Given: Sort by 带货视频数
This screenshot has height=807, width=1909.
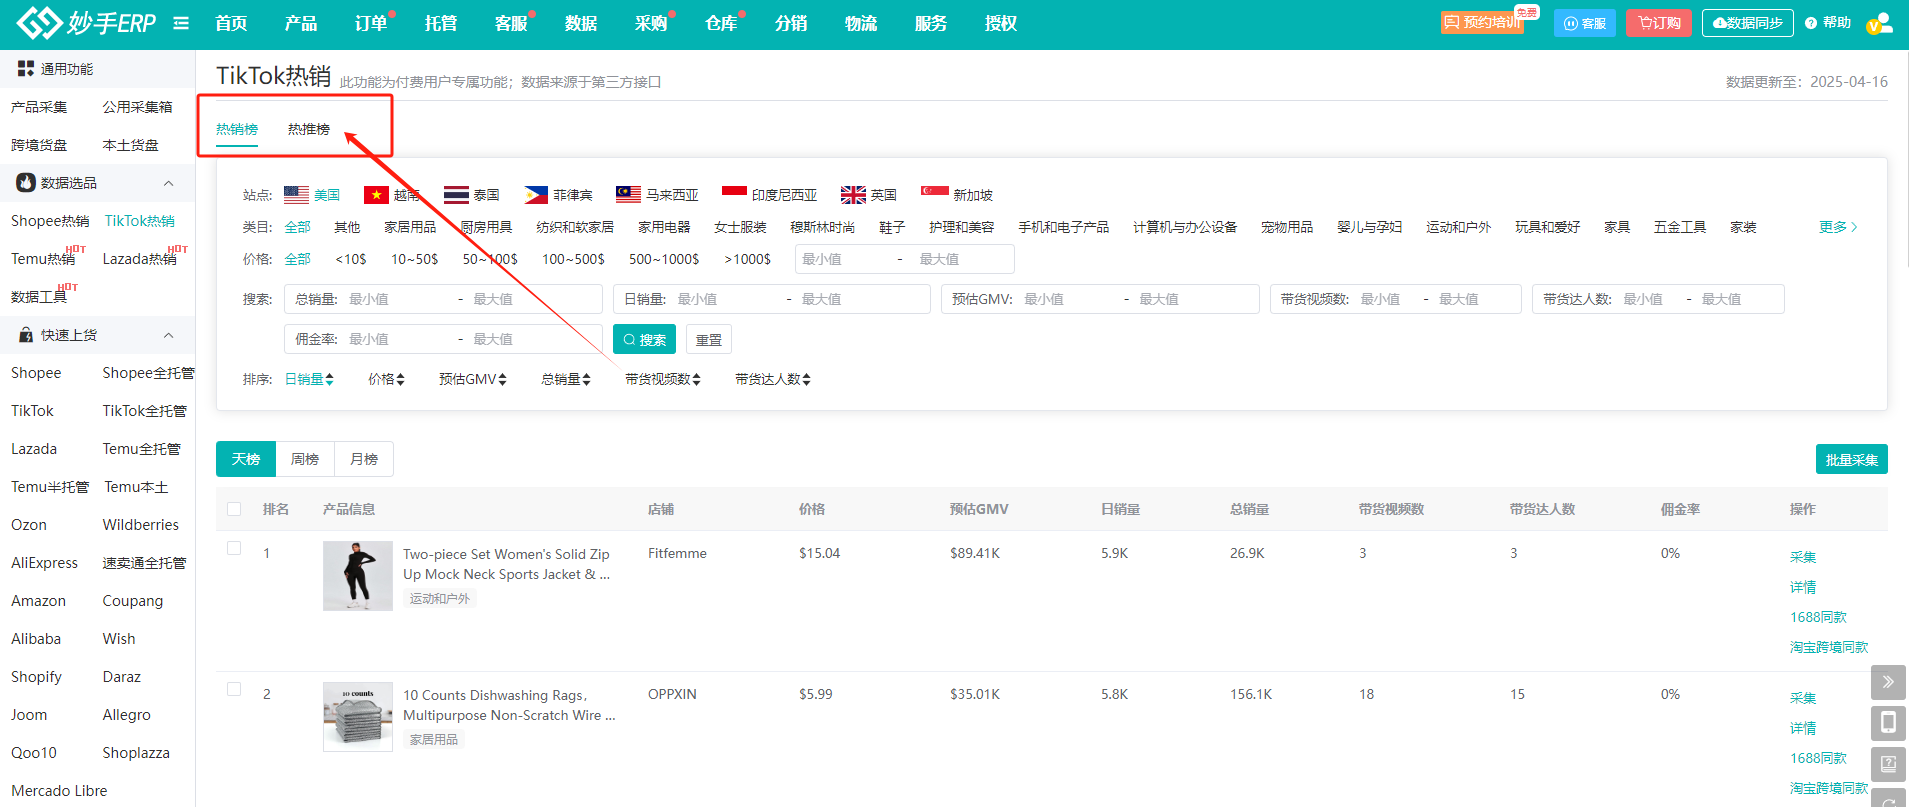Looking at the screenshot, I should point(662,379).
